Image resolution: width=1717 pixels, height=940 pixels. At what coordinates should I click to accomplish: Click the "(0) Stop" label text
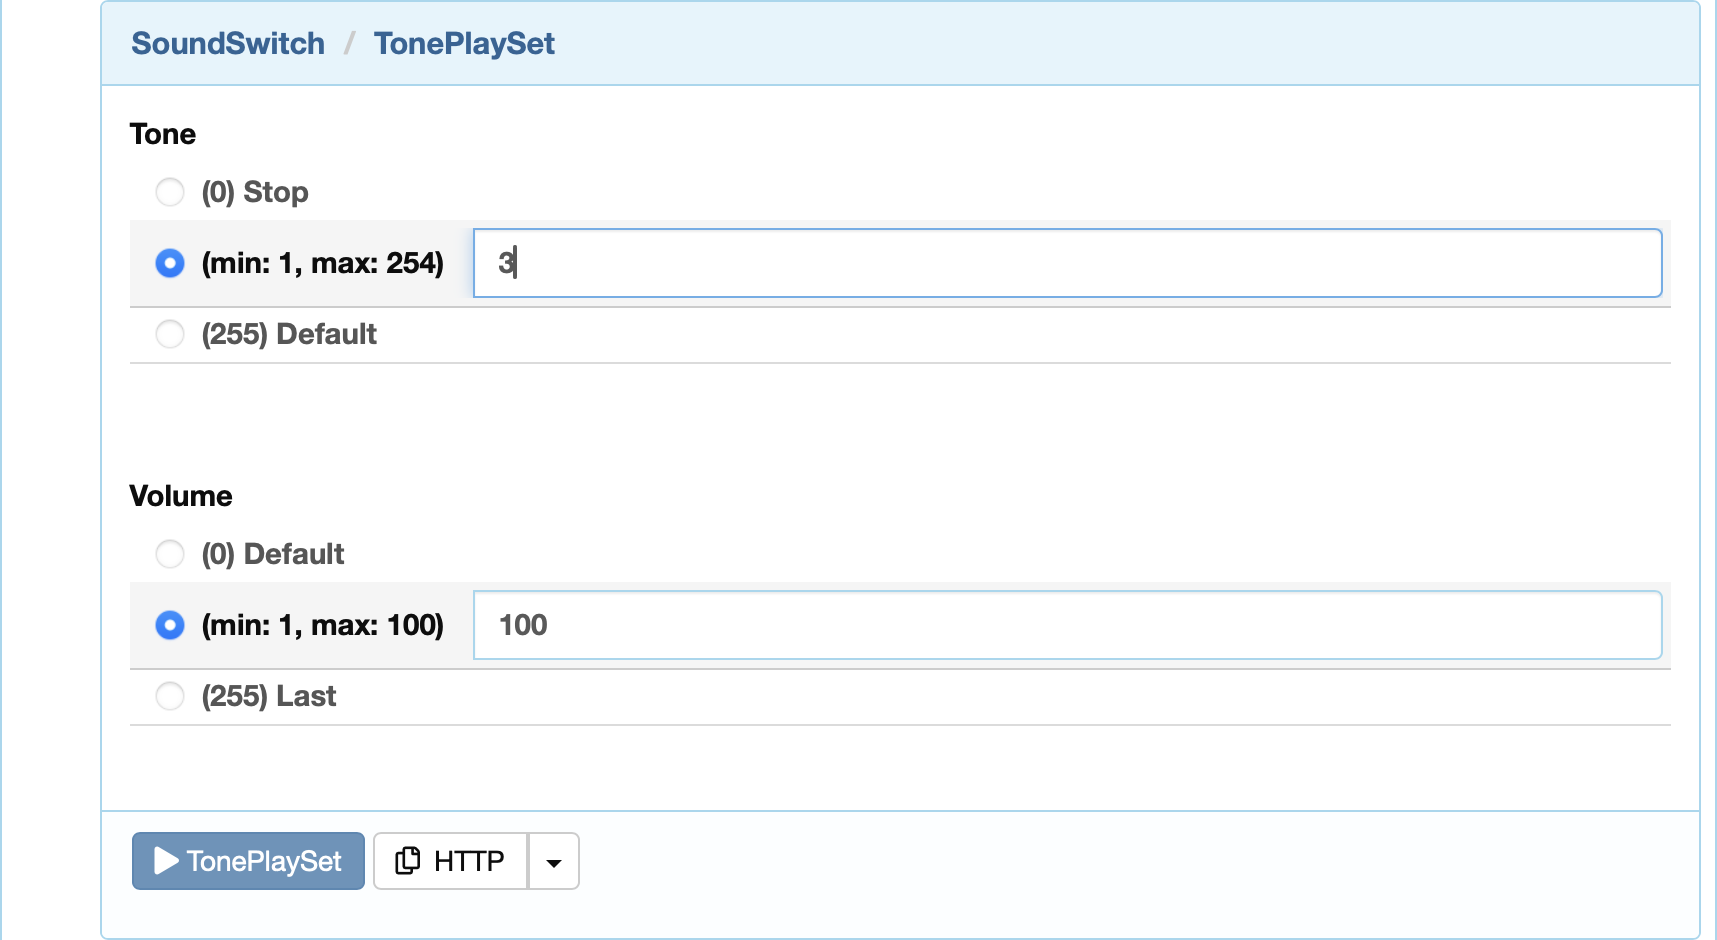255,192
